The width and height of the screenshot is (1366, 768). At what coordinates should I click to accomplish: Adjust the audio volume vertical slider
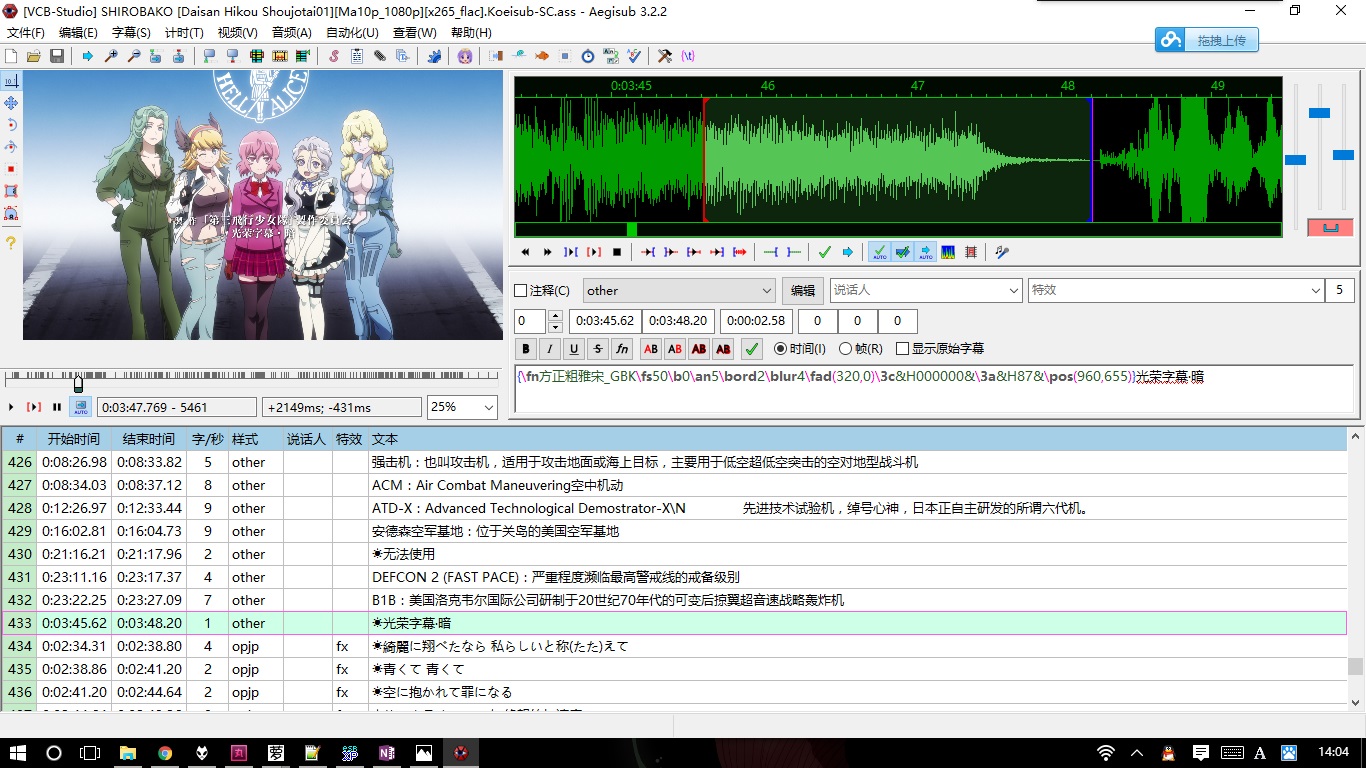(x=1343, y=154)
